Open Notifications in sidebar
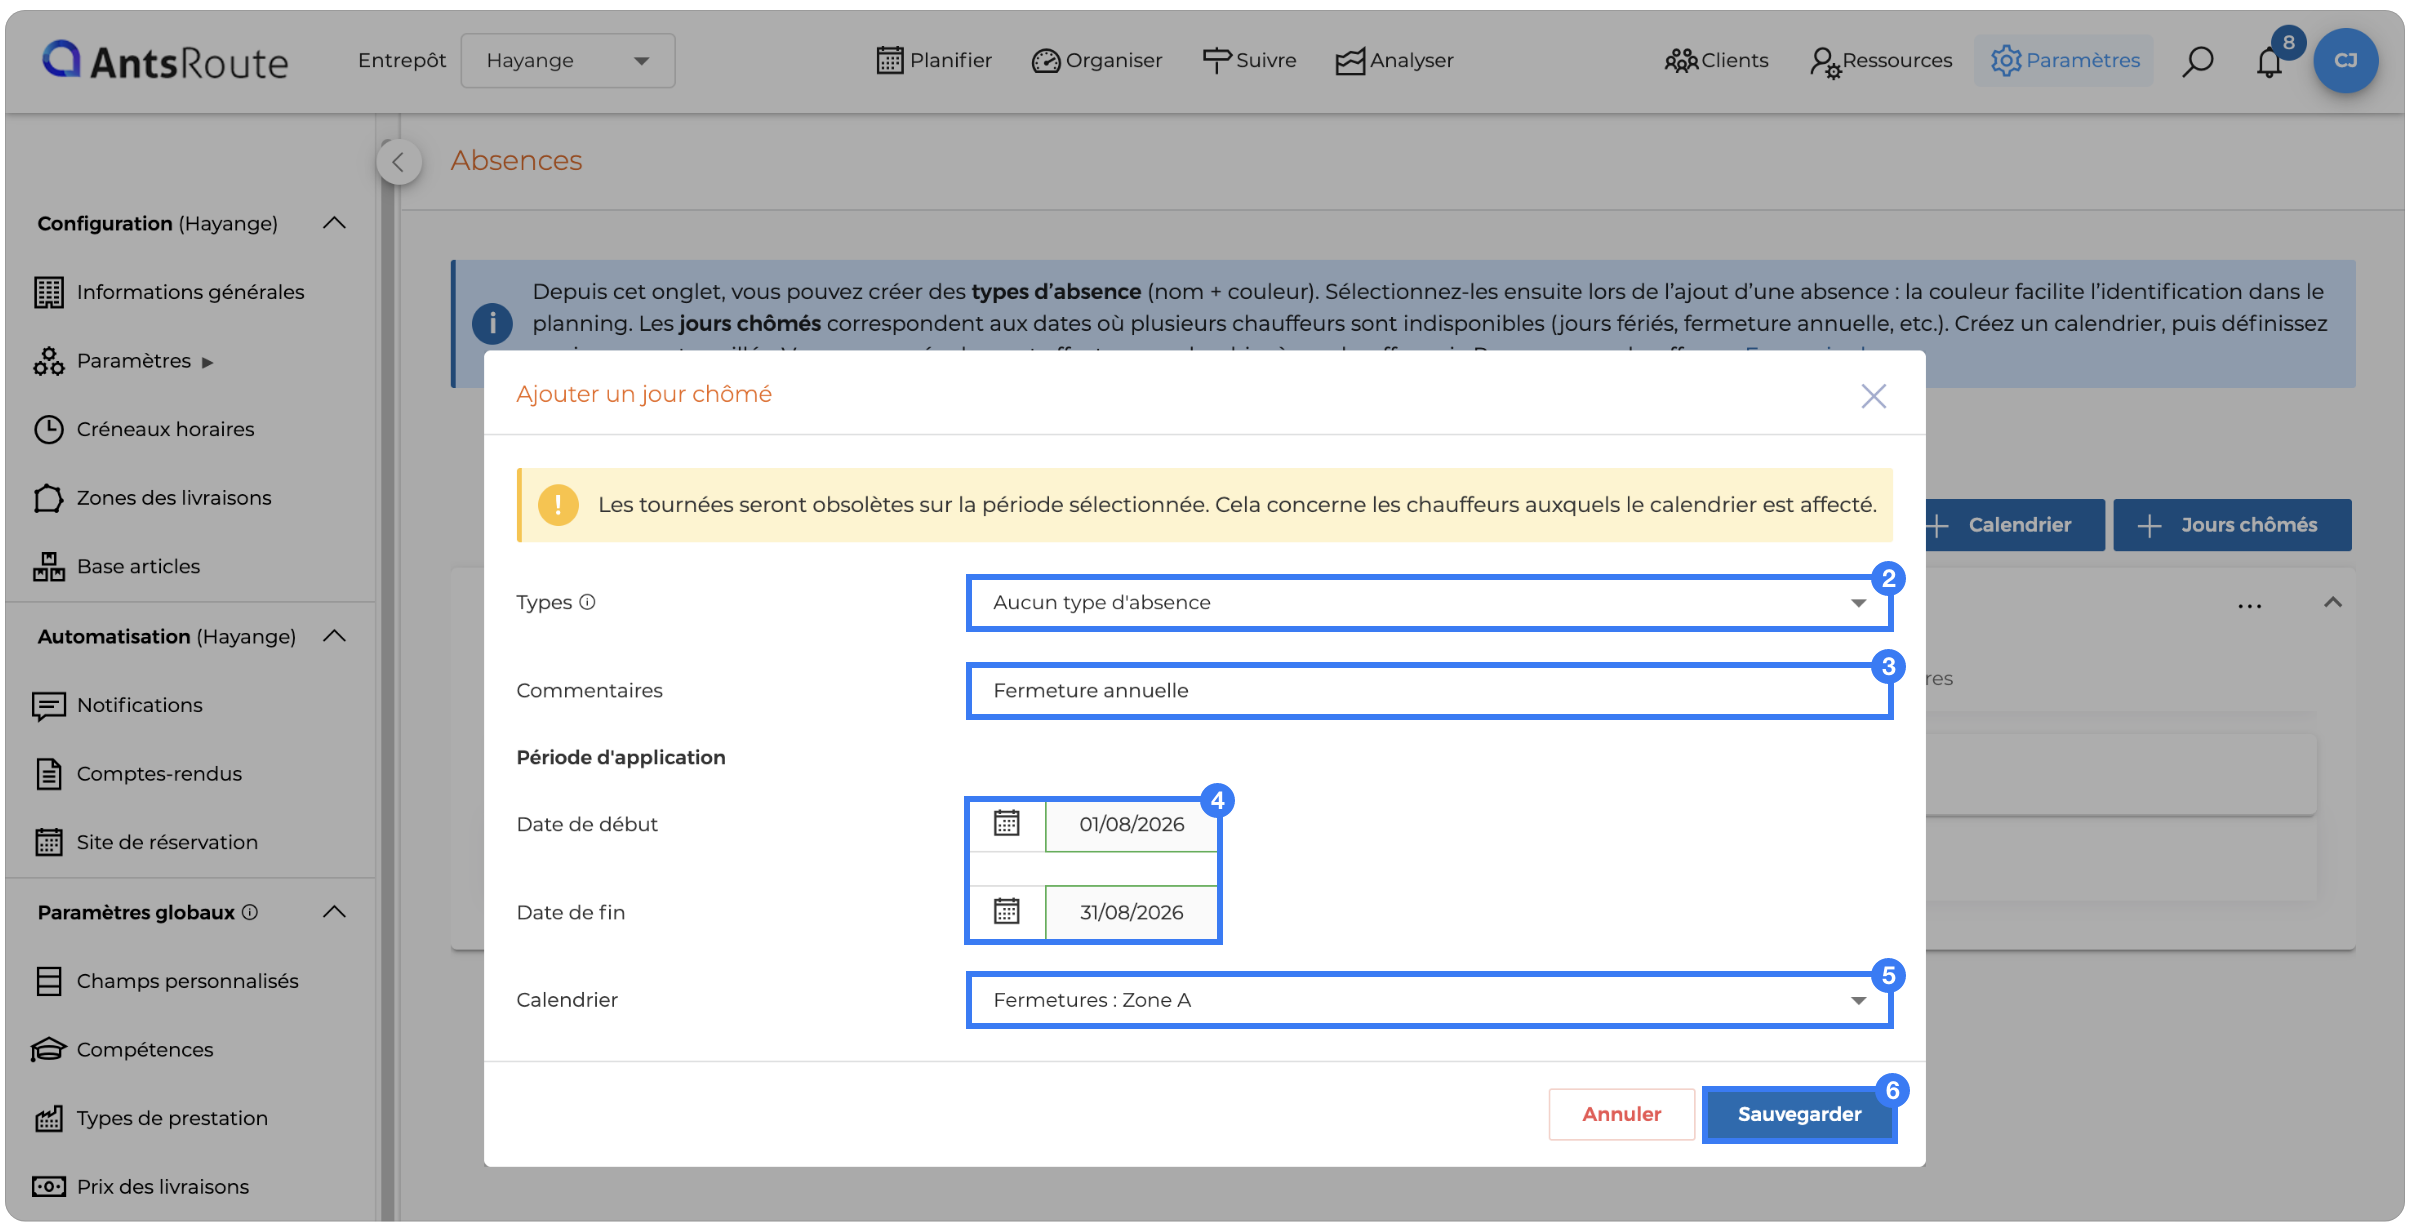Image resolution: width=2410 pixels, height=1230 pixels. click(x=118, y=705)
